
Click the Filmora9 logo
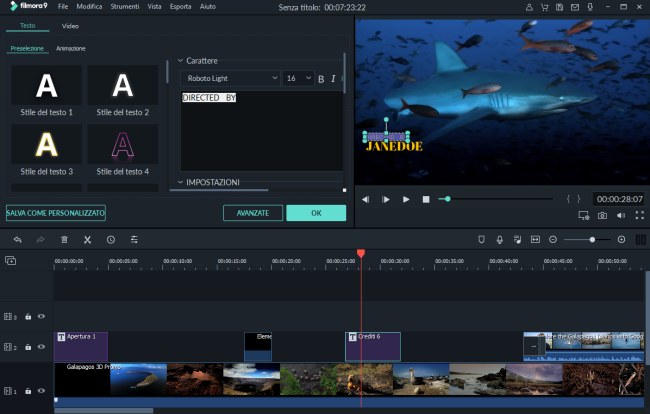29,6
